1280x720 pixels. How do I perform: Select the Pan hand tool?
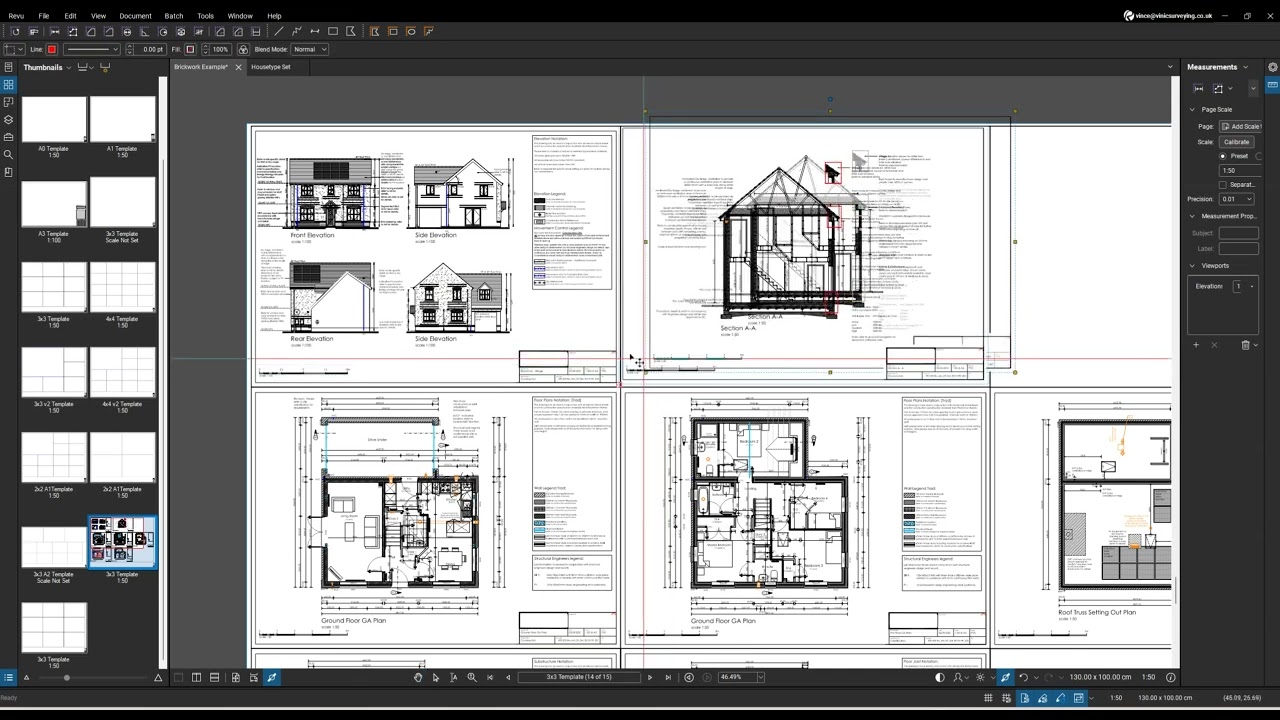coord(418,677)
